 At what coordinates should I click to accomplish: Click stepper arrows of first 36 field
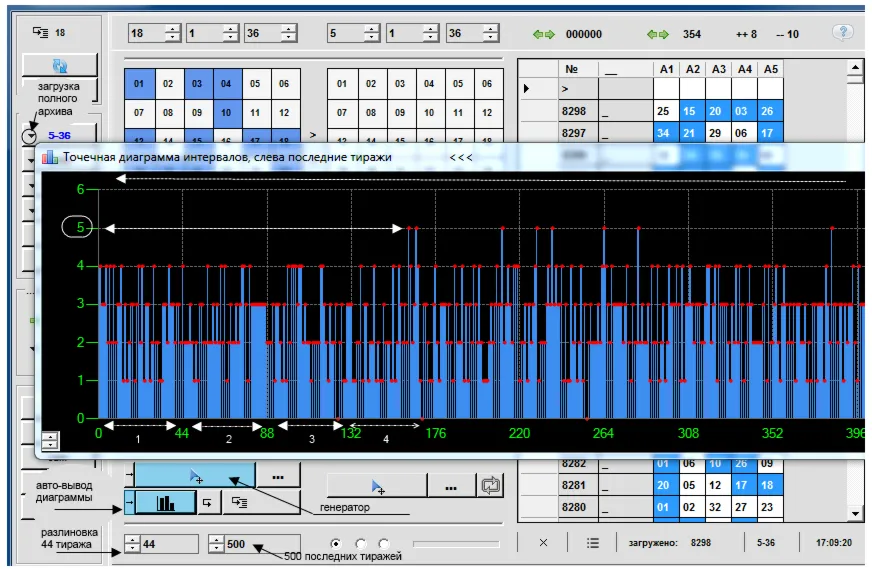click(289, 33)
